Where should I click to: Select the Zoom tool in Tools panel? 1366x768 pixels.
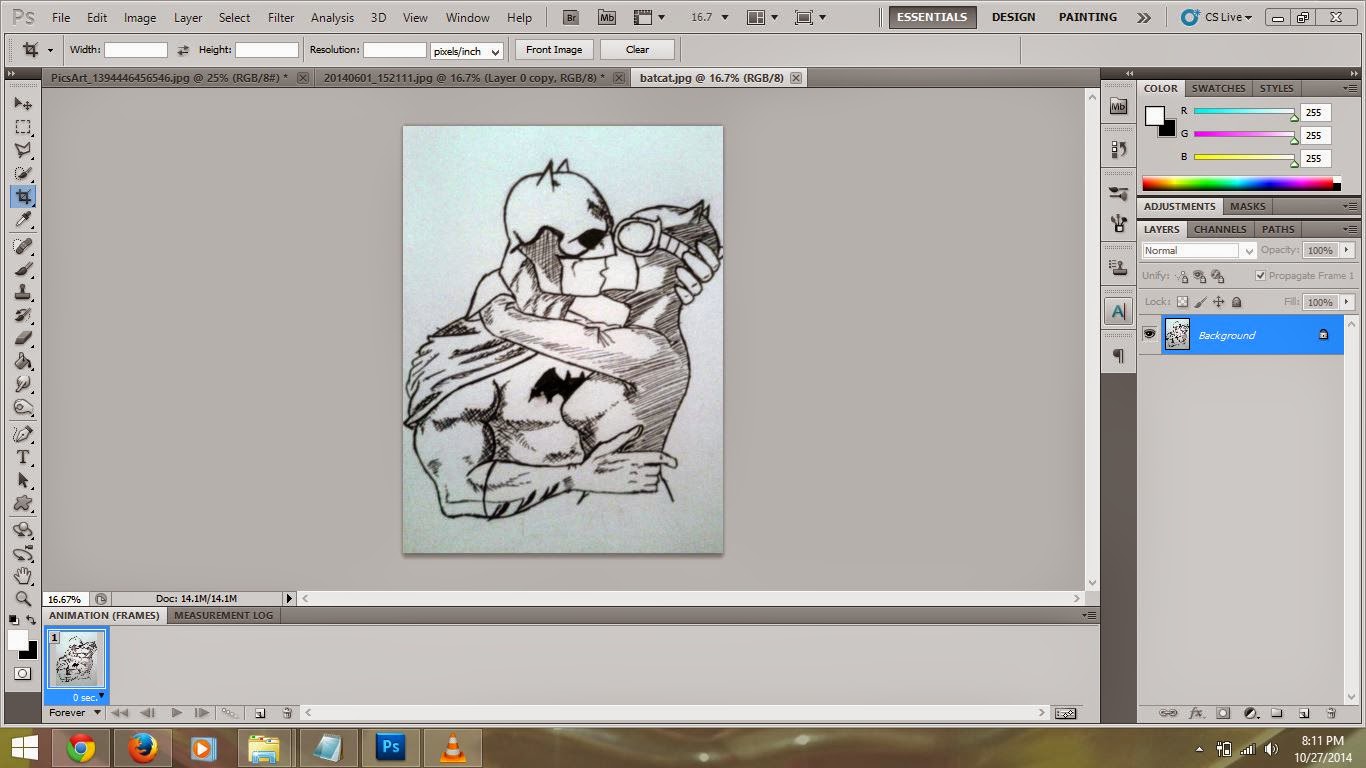point(23,599)
